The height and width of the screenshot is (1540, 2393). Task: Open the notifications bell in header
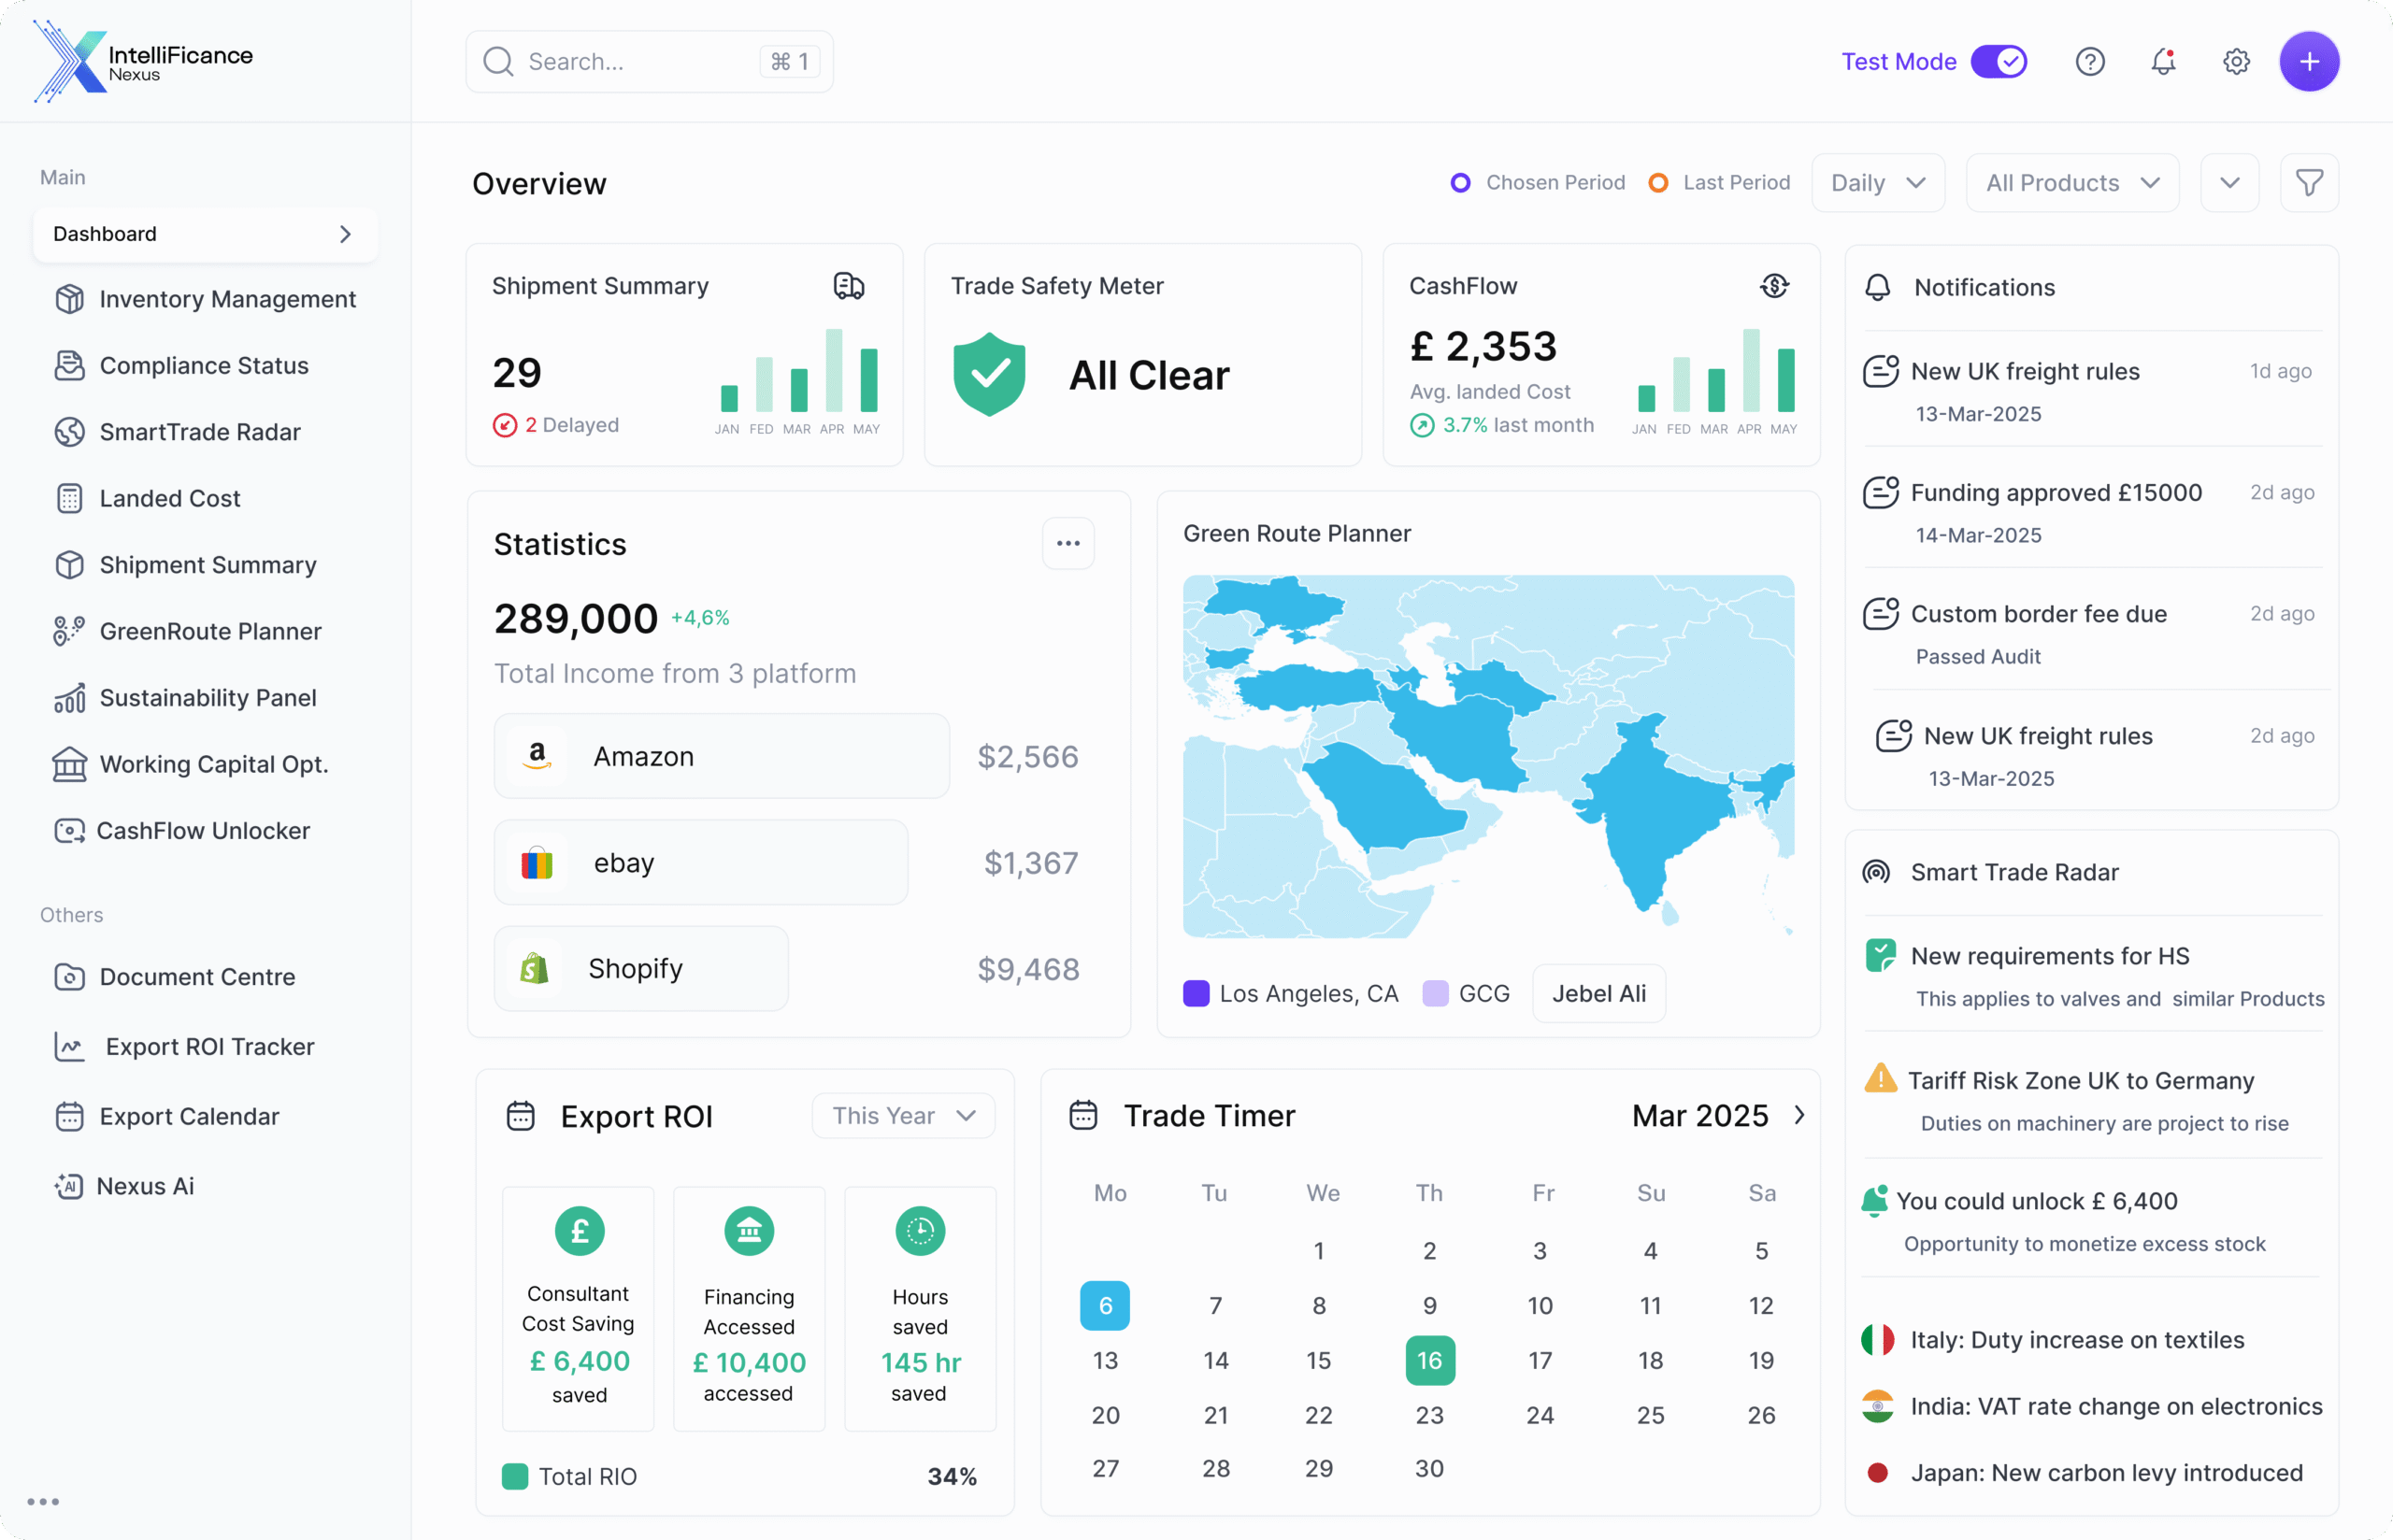pyautogui.click(x=2163, y=62)
